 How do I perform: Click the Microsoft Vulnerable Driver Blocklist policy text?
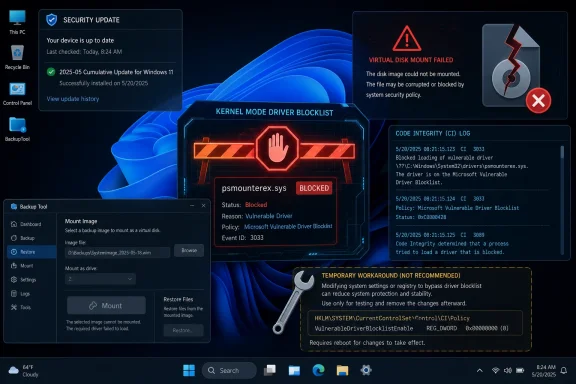[x=288, y=227]
